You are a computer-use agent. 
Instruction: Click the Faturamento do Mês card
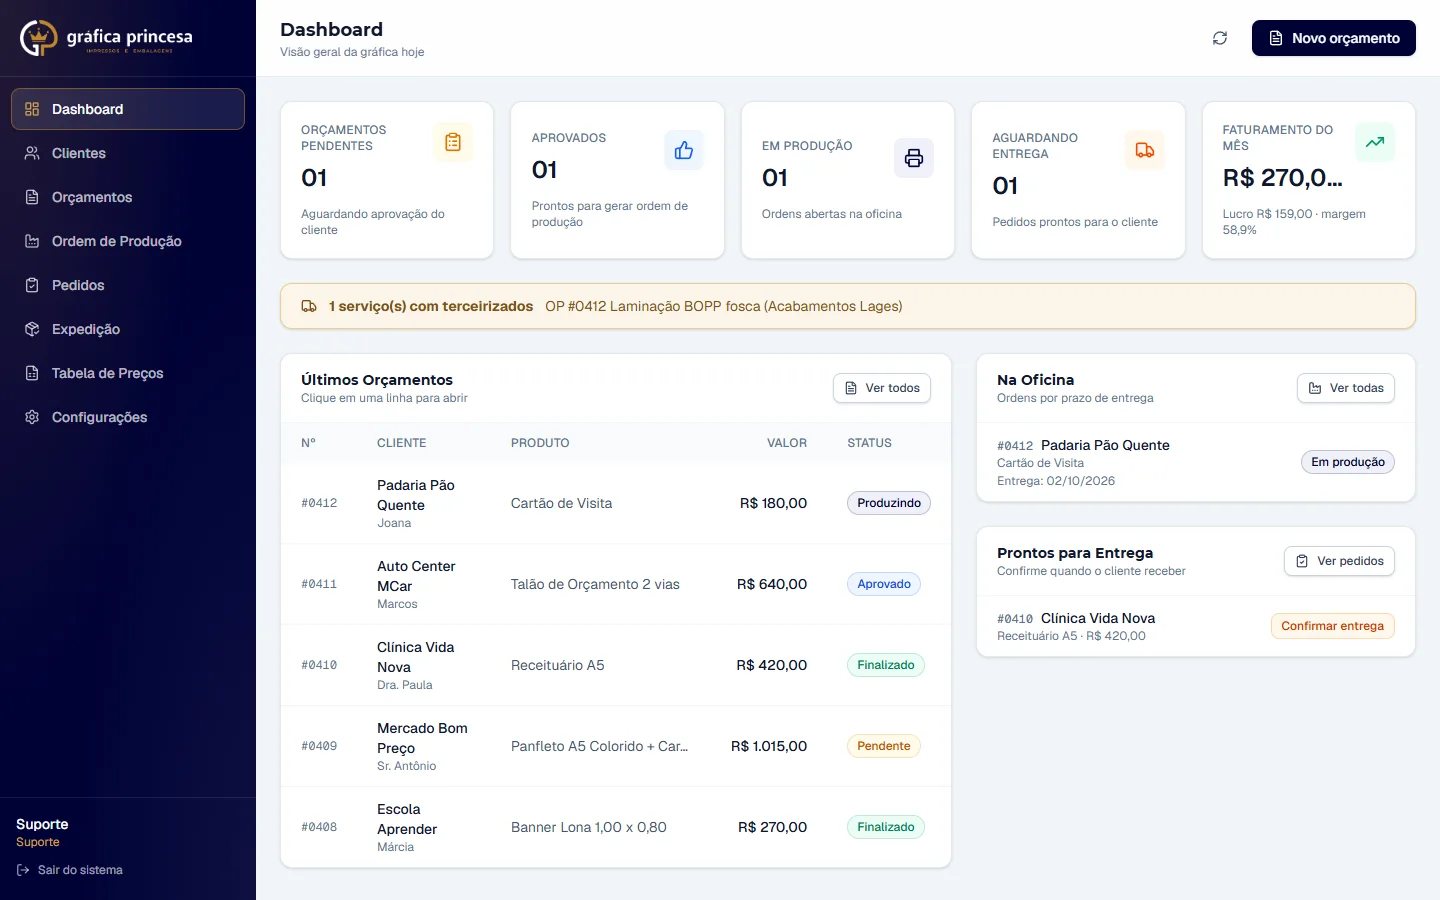[x=1308, y=180]
